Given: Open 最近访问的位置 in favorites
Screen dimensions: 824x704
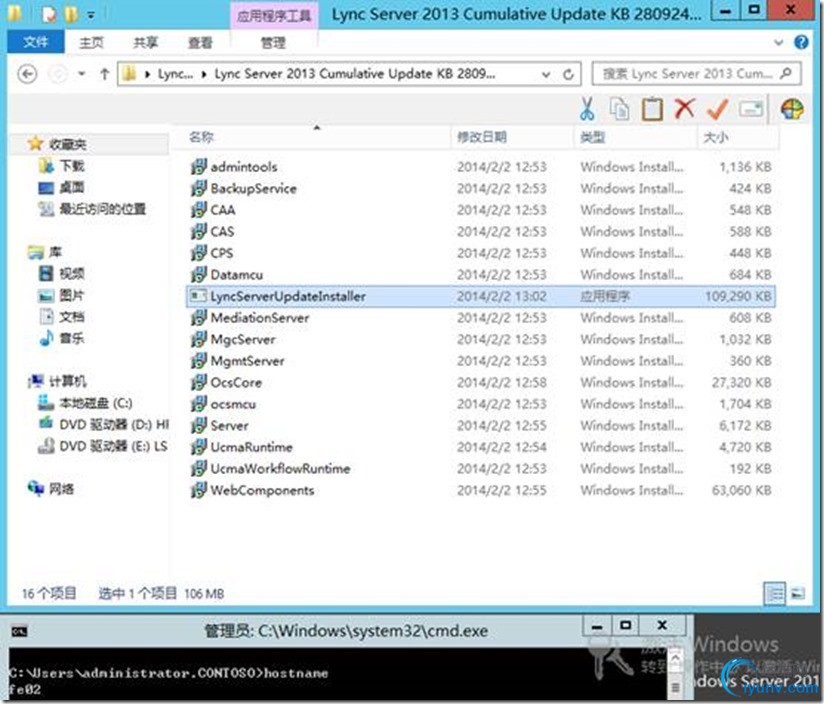Looking at the screenshot, I should coord(102,209).
